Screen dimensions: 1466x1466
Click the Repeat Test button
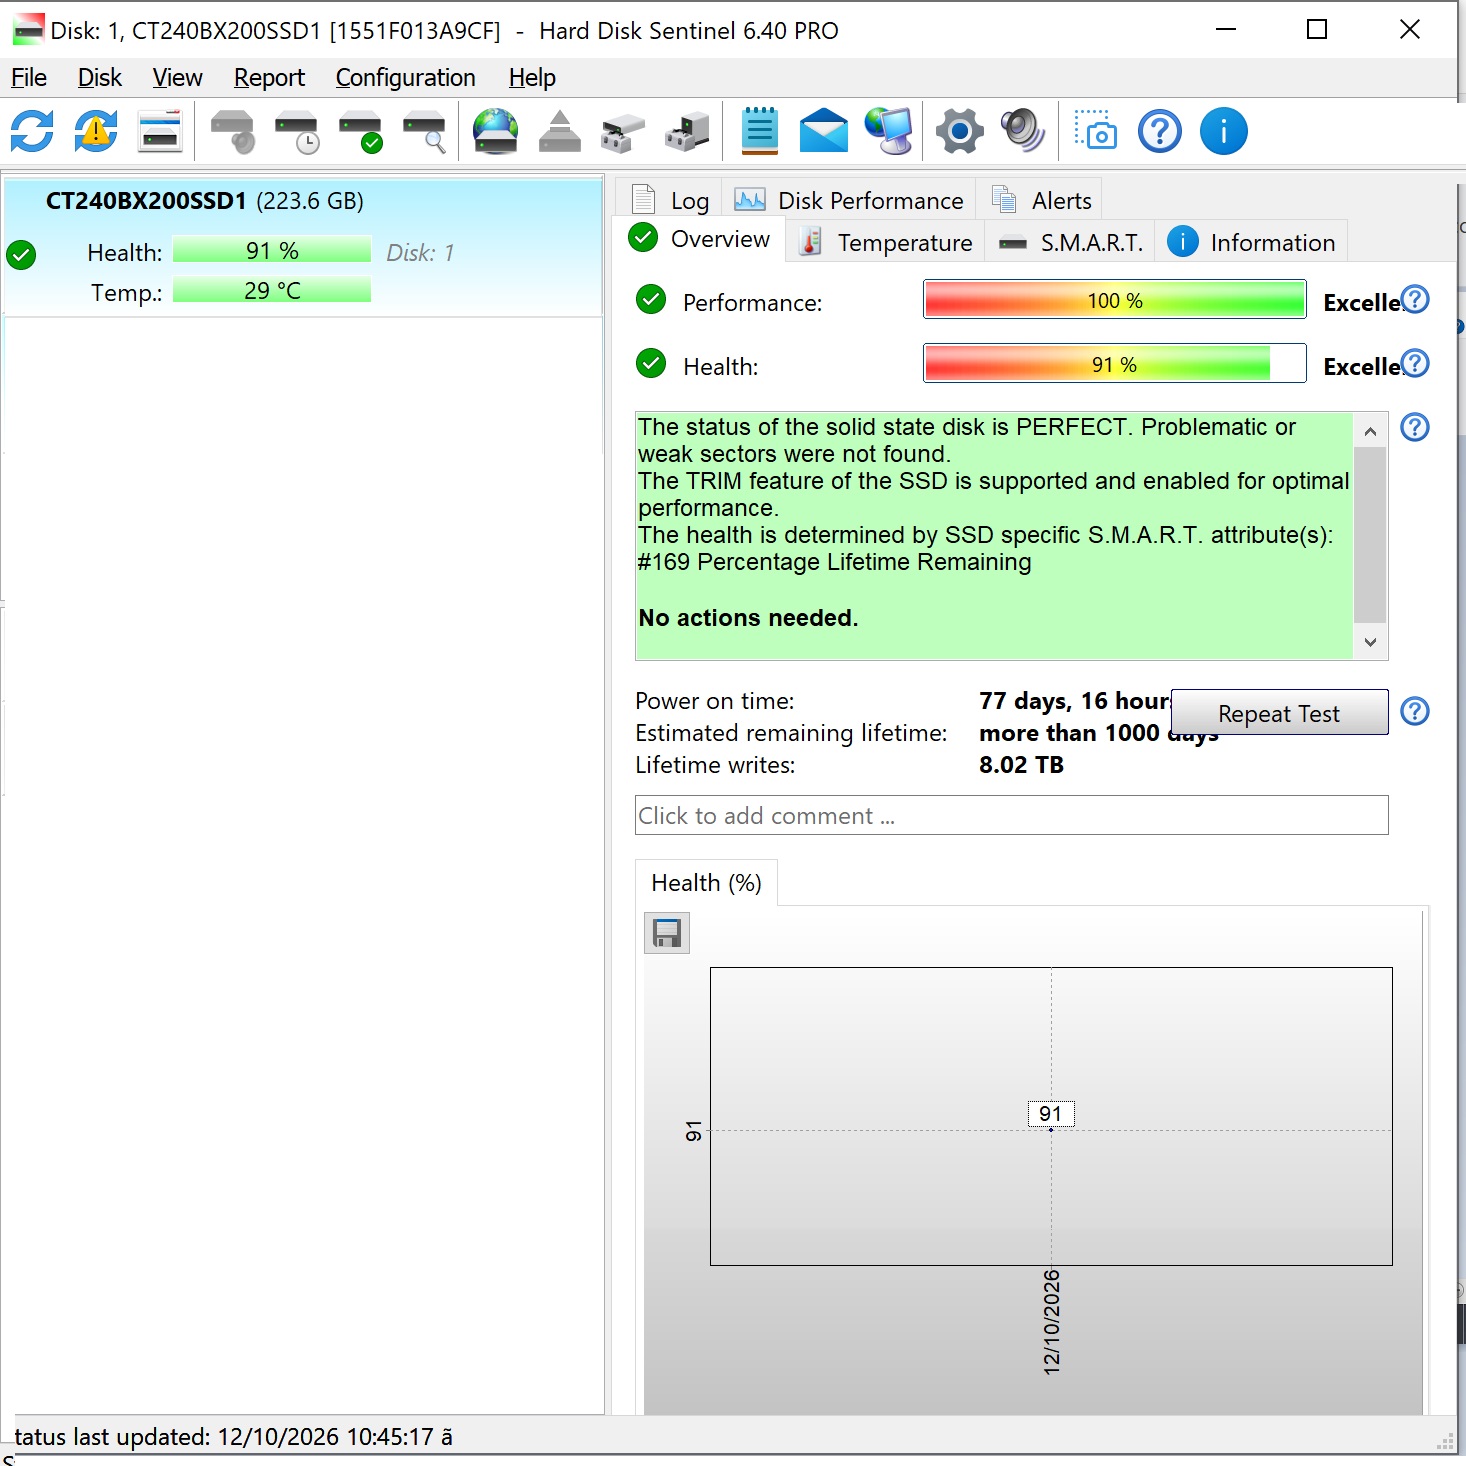click(x=1279, y=713)
